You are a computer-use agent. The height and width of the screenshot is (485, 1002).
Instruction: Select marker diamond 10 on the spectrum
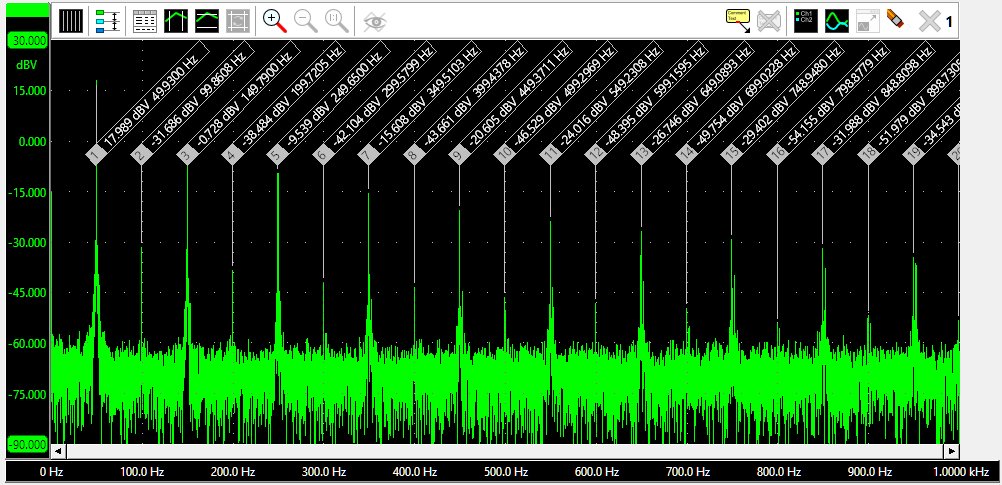click(504, 155)
